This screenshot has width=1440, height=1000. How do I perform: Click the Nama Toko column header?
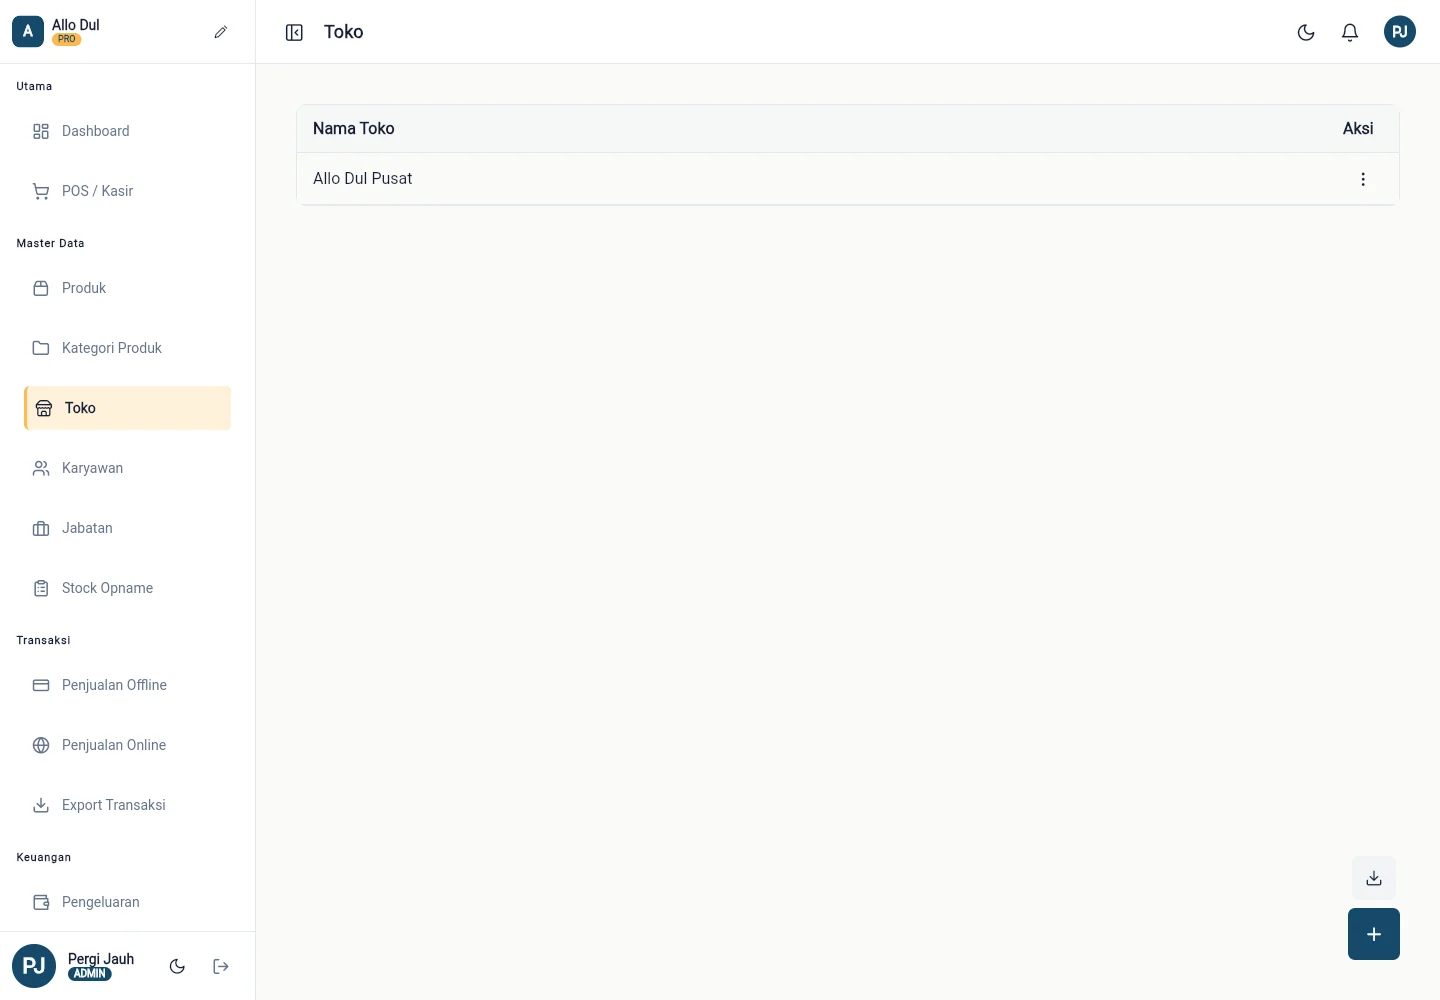click(x=354, y=128)
